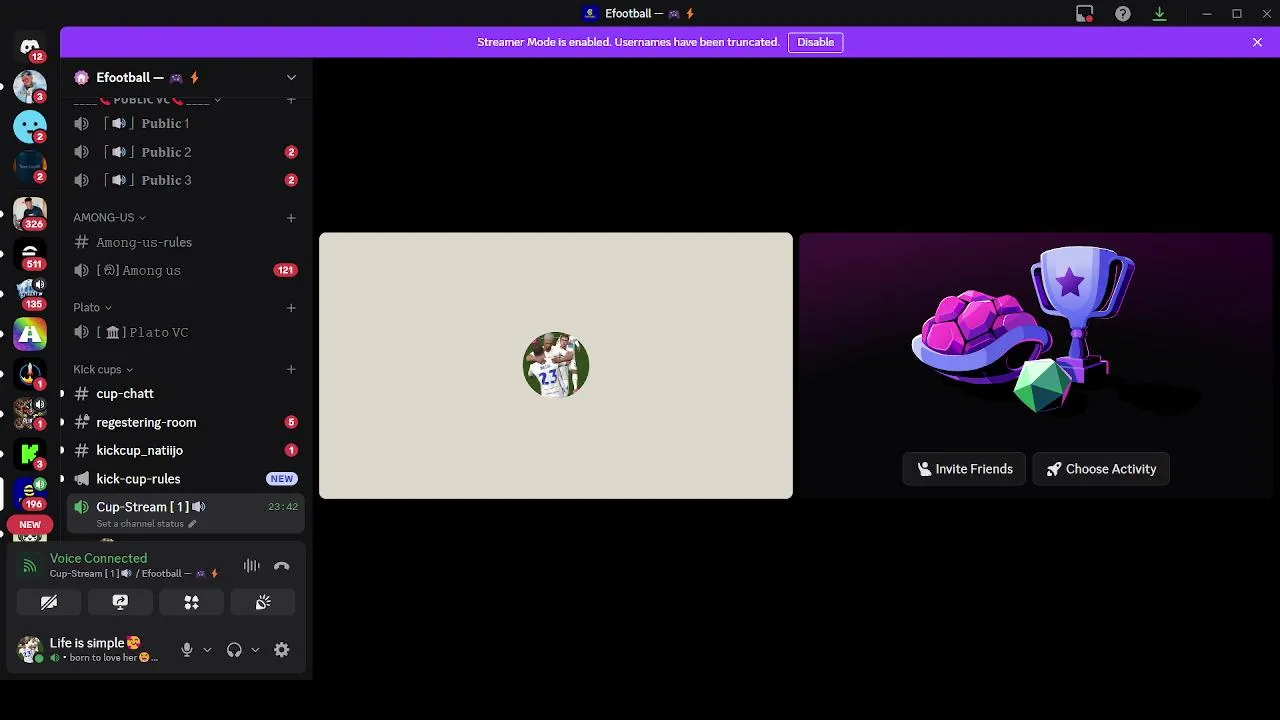
Task: Open User Settings gear
Action: pyautogui.click(x=282, y=649)
